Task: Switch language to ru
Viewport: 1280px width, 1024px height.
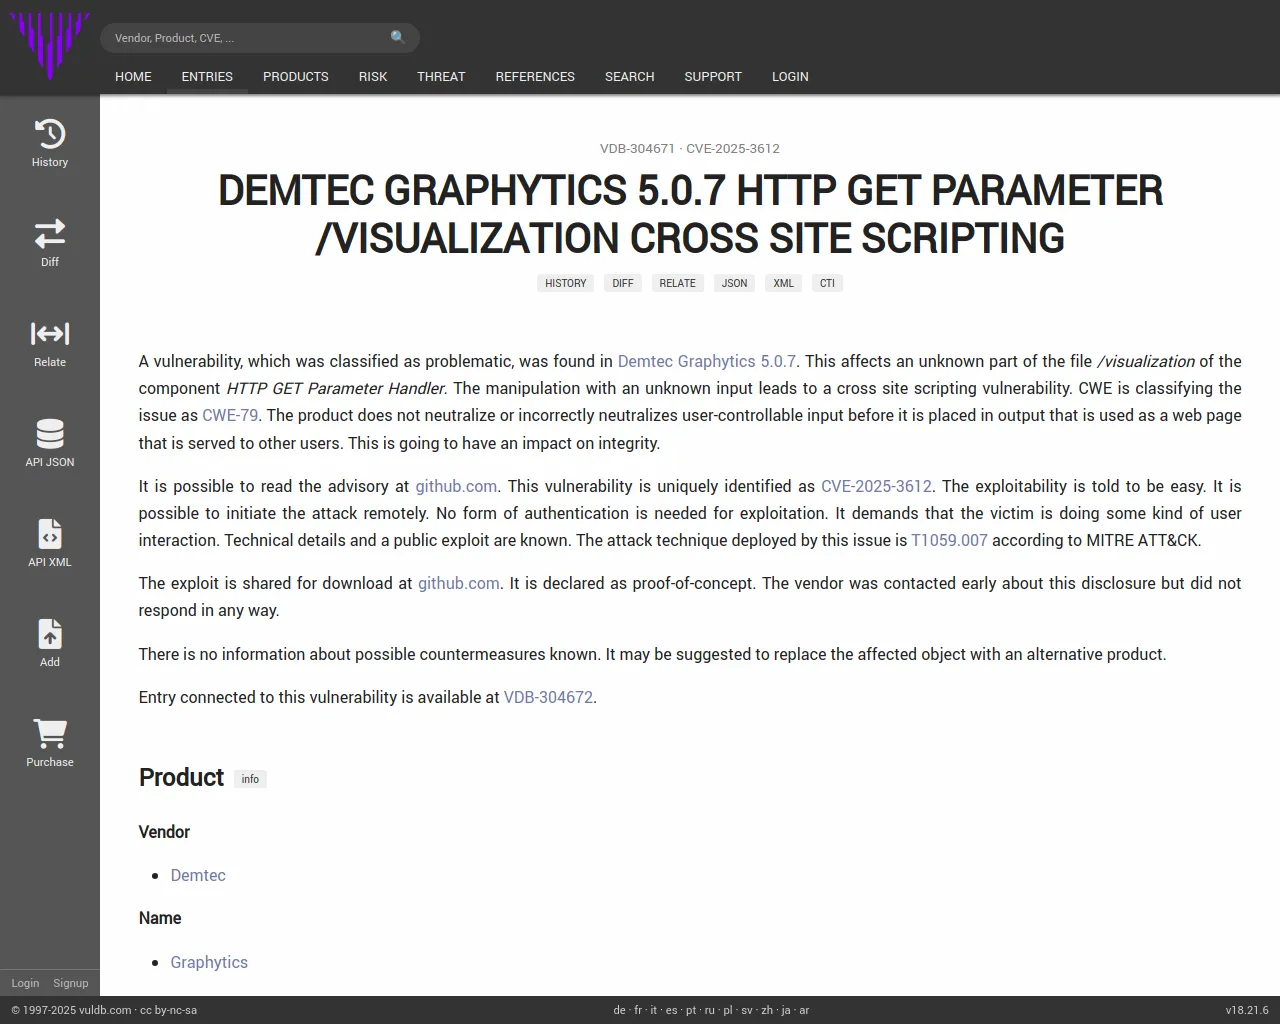Action: coord(710,1010)
